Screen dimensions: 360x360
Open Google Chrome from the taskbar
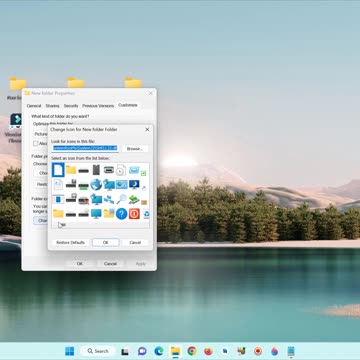coord(192,351)
